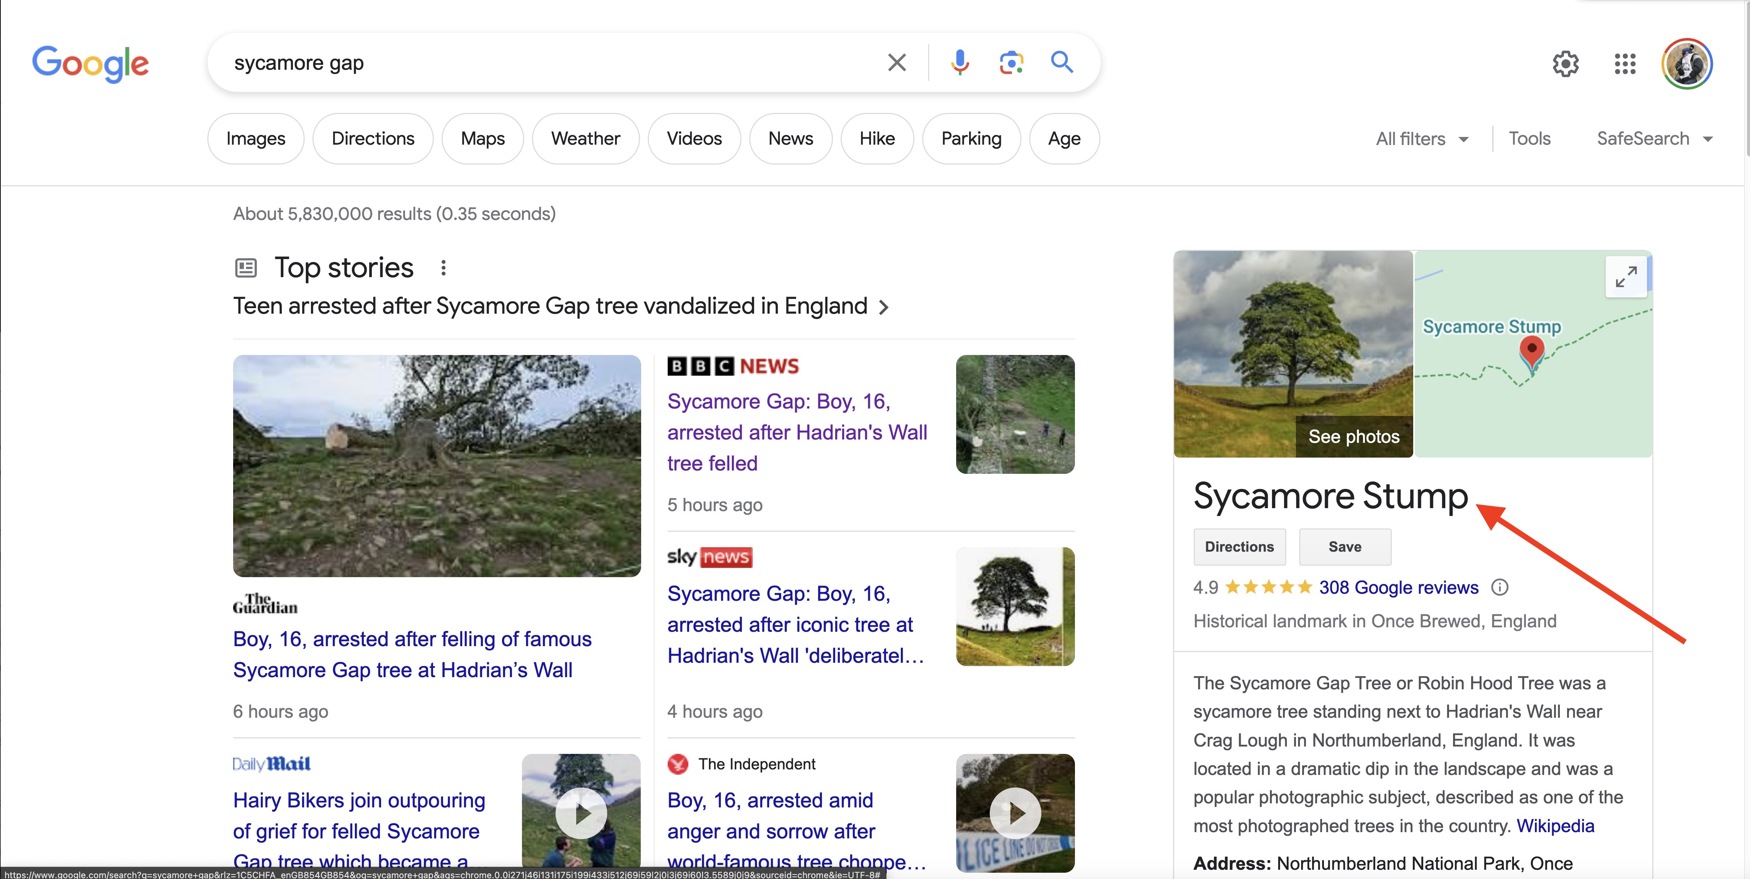
Task: Open Top stories three-dot menu
Action: (x=443, y=267)
